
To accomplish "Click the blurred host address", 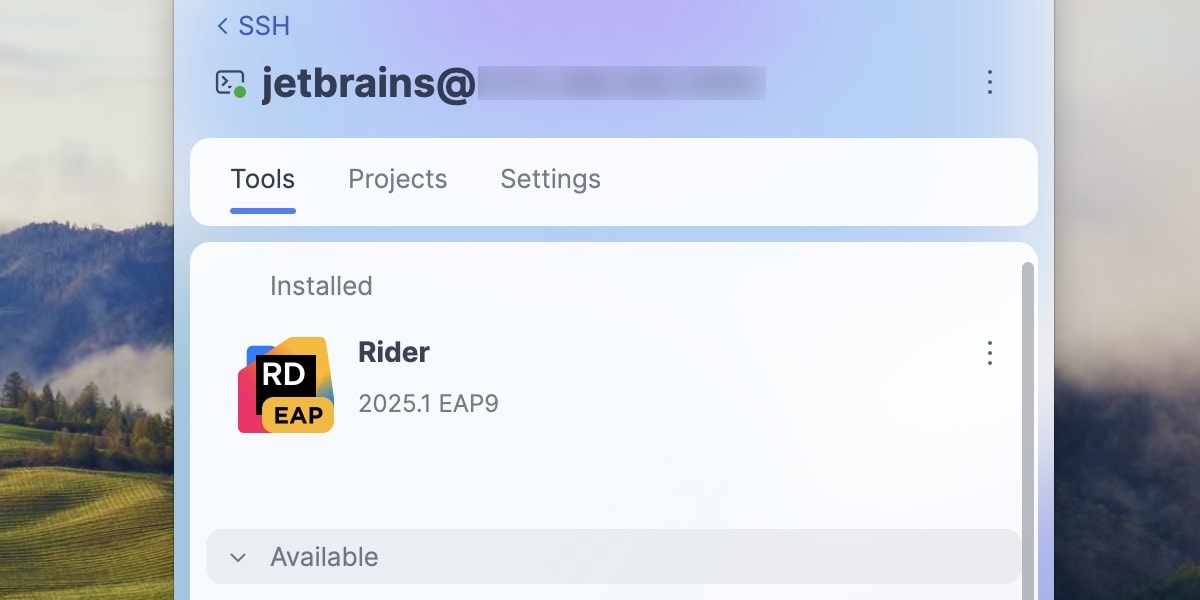I will click(620, 83).
